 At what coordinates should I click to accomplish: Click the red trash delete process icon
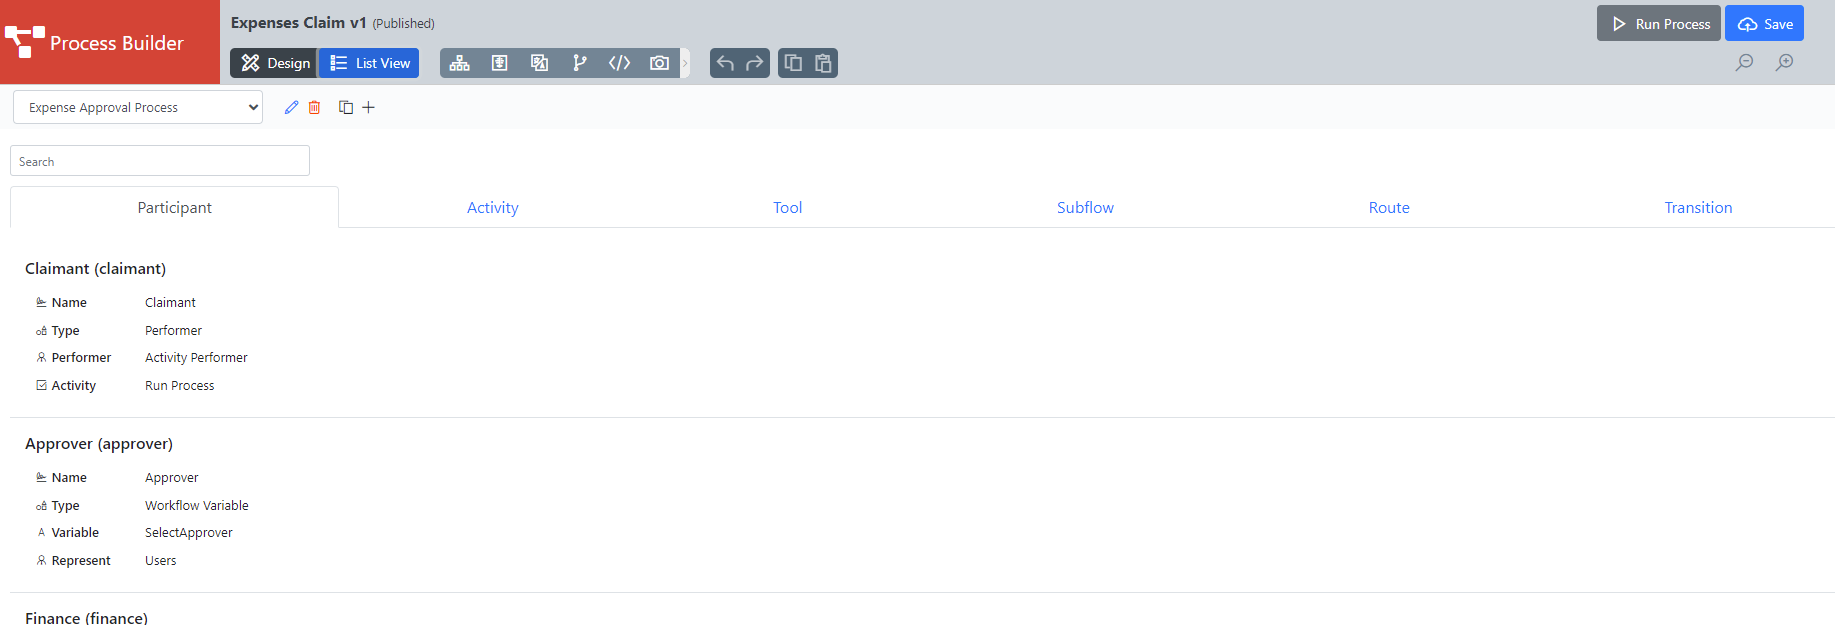pos(314,107)
